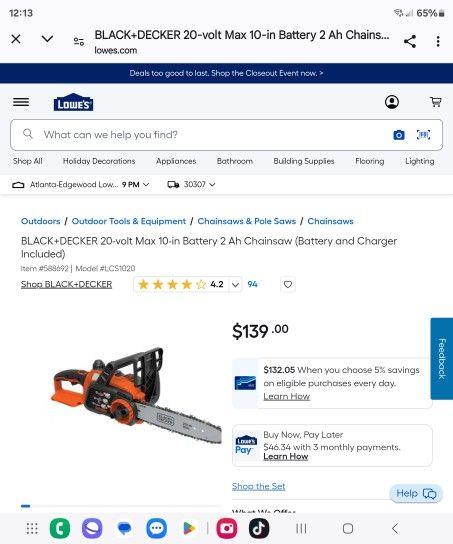Open browser three-dot overflow menu
The width and height of the screenshot is (453, 544).
[x=438, y=41]
